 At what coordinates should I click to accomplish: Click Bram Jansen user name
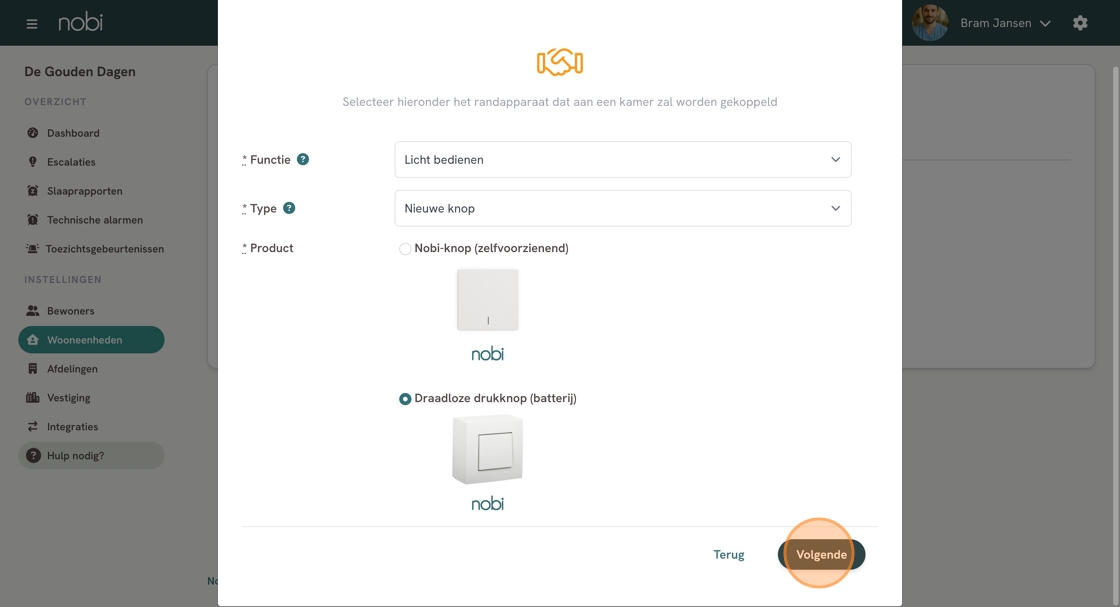(995, 23)
